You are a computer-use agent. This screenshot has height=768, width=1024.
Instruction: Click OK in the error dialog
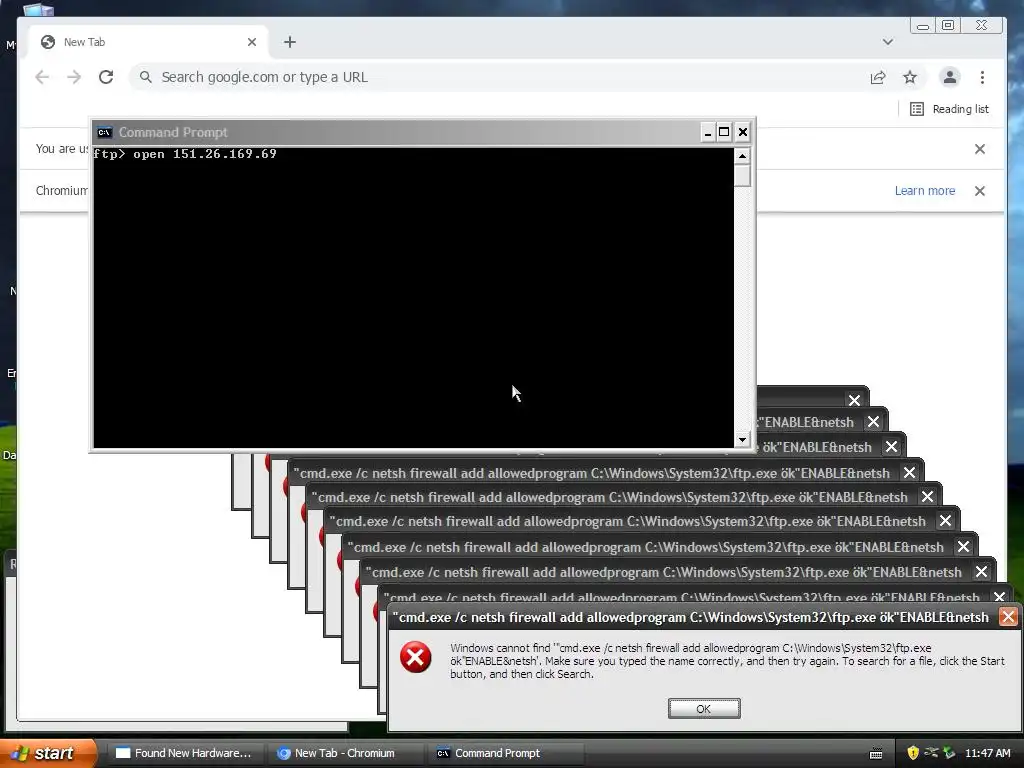point(704,709)
